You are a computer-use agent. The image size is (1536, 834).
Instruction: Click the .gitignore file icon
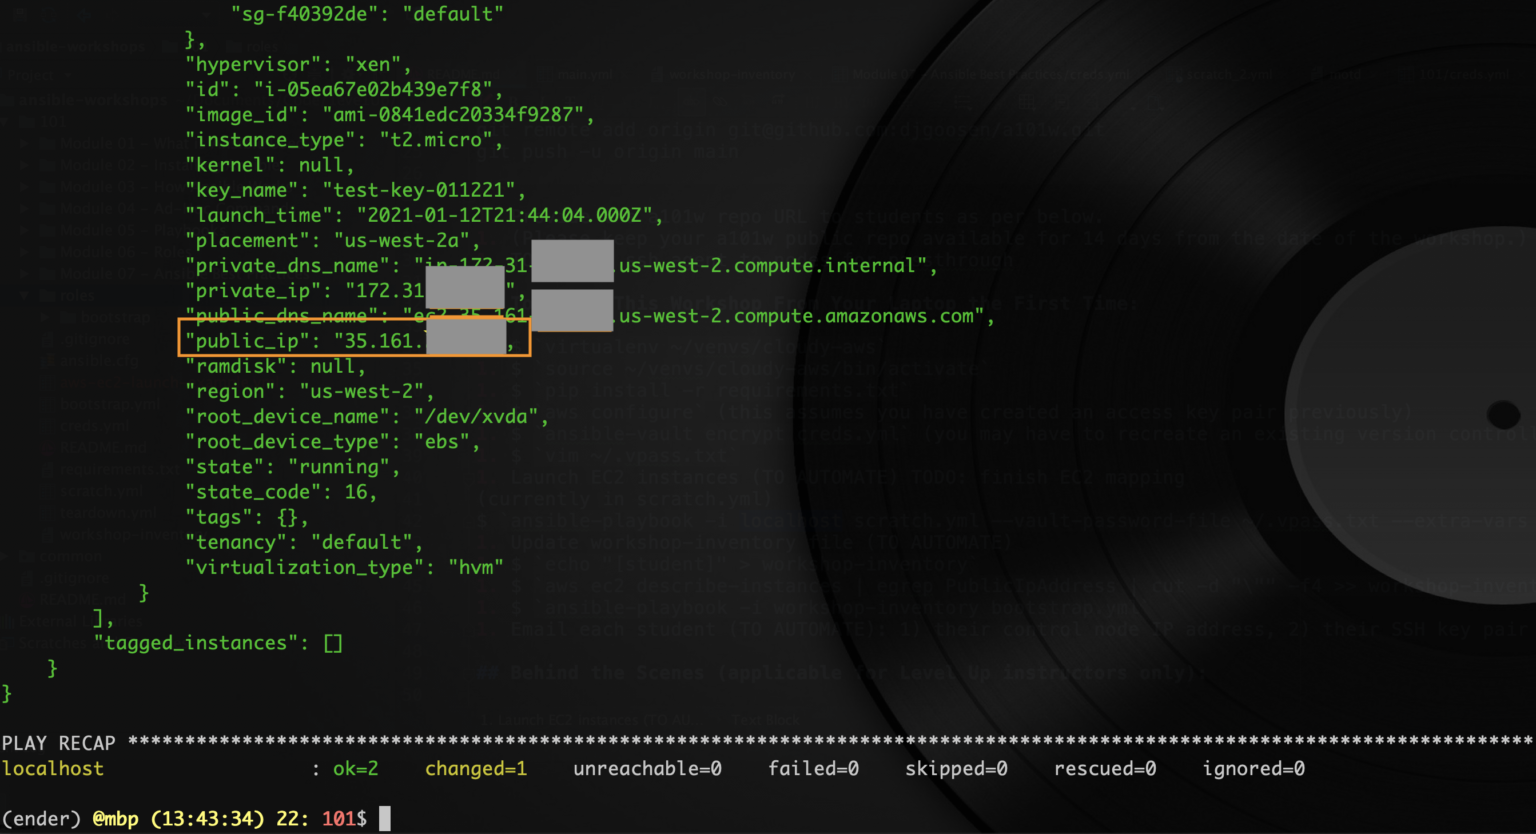[45, 338]
